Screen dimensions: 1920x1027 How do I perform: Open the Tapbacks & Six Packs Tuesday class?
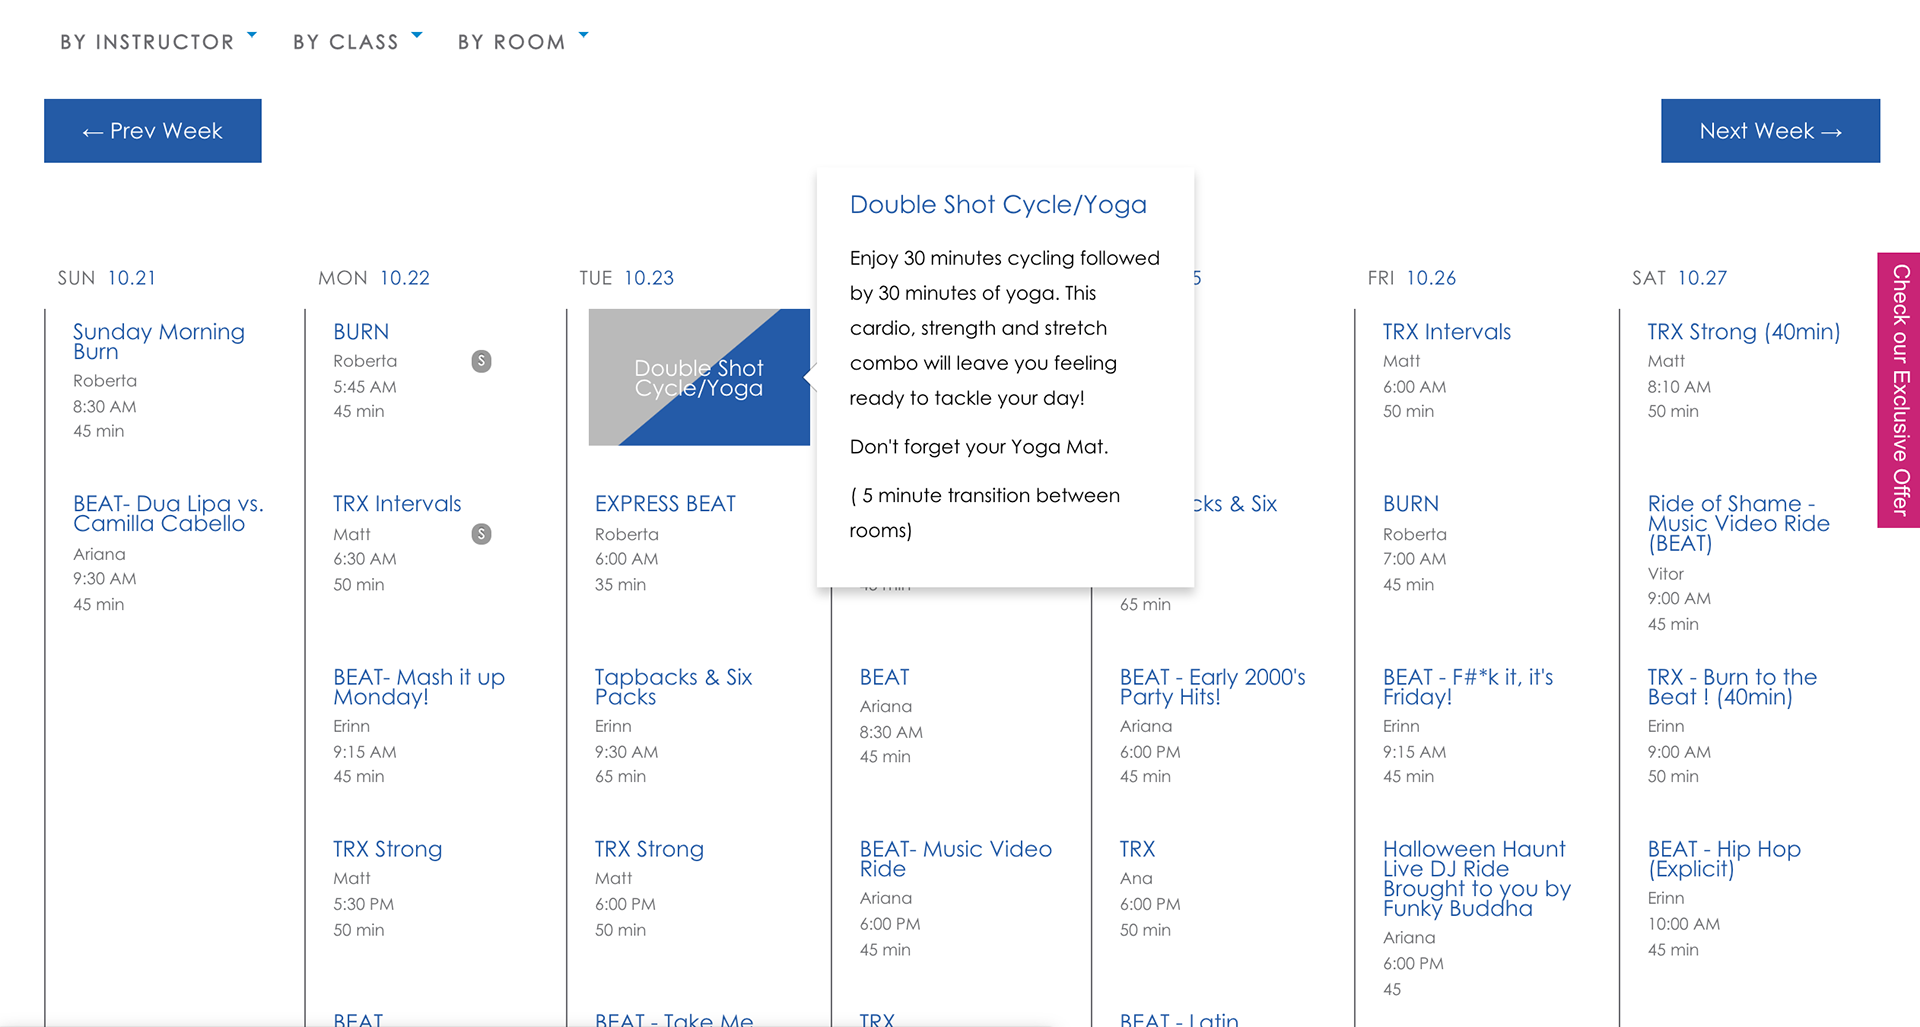673,687
